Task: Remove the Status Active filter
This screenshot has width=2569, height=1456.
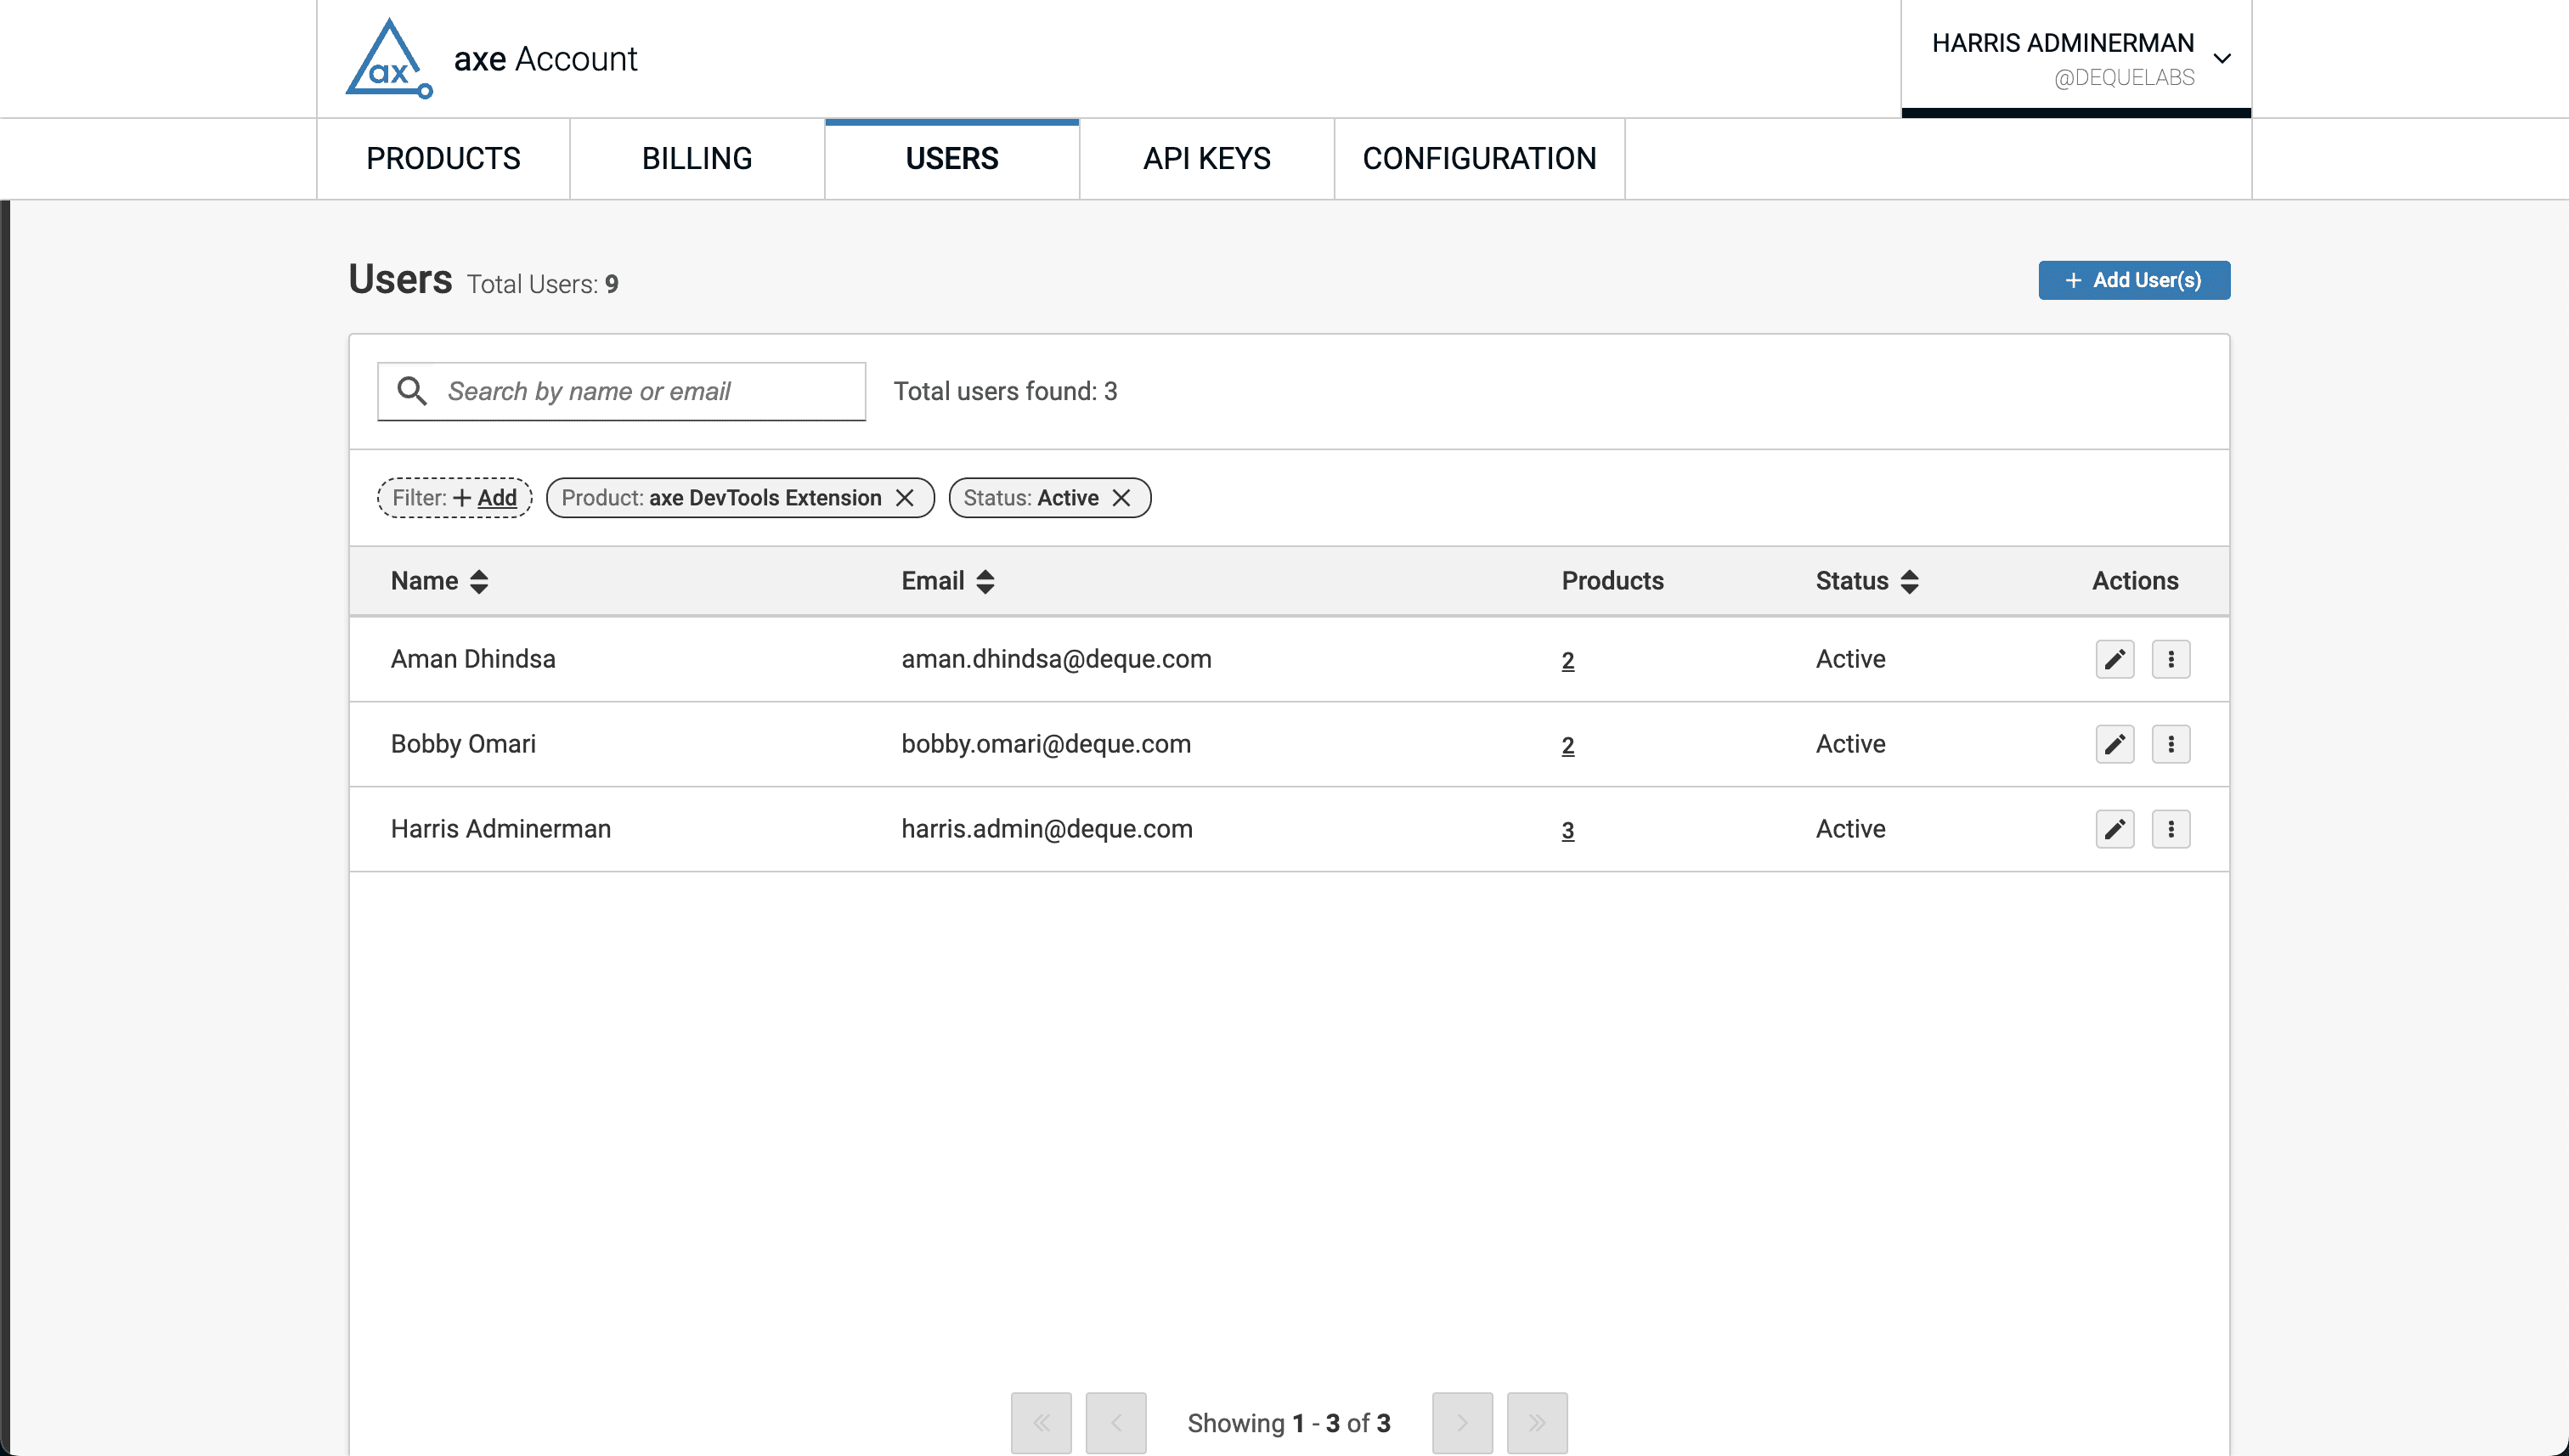Action: tap(1121, 498)
